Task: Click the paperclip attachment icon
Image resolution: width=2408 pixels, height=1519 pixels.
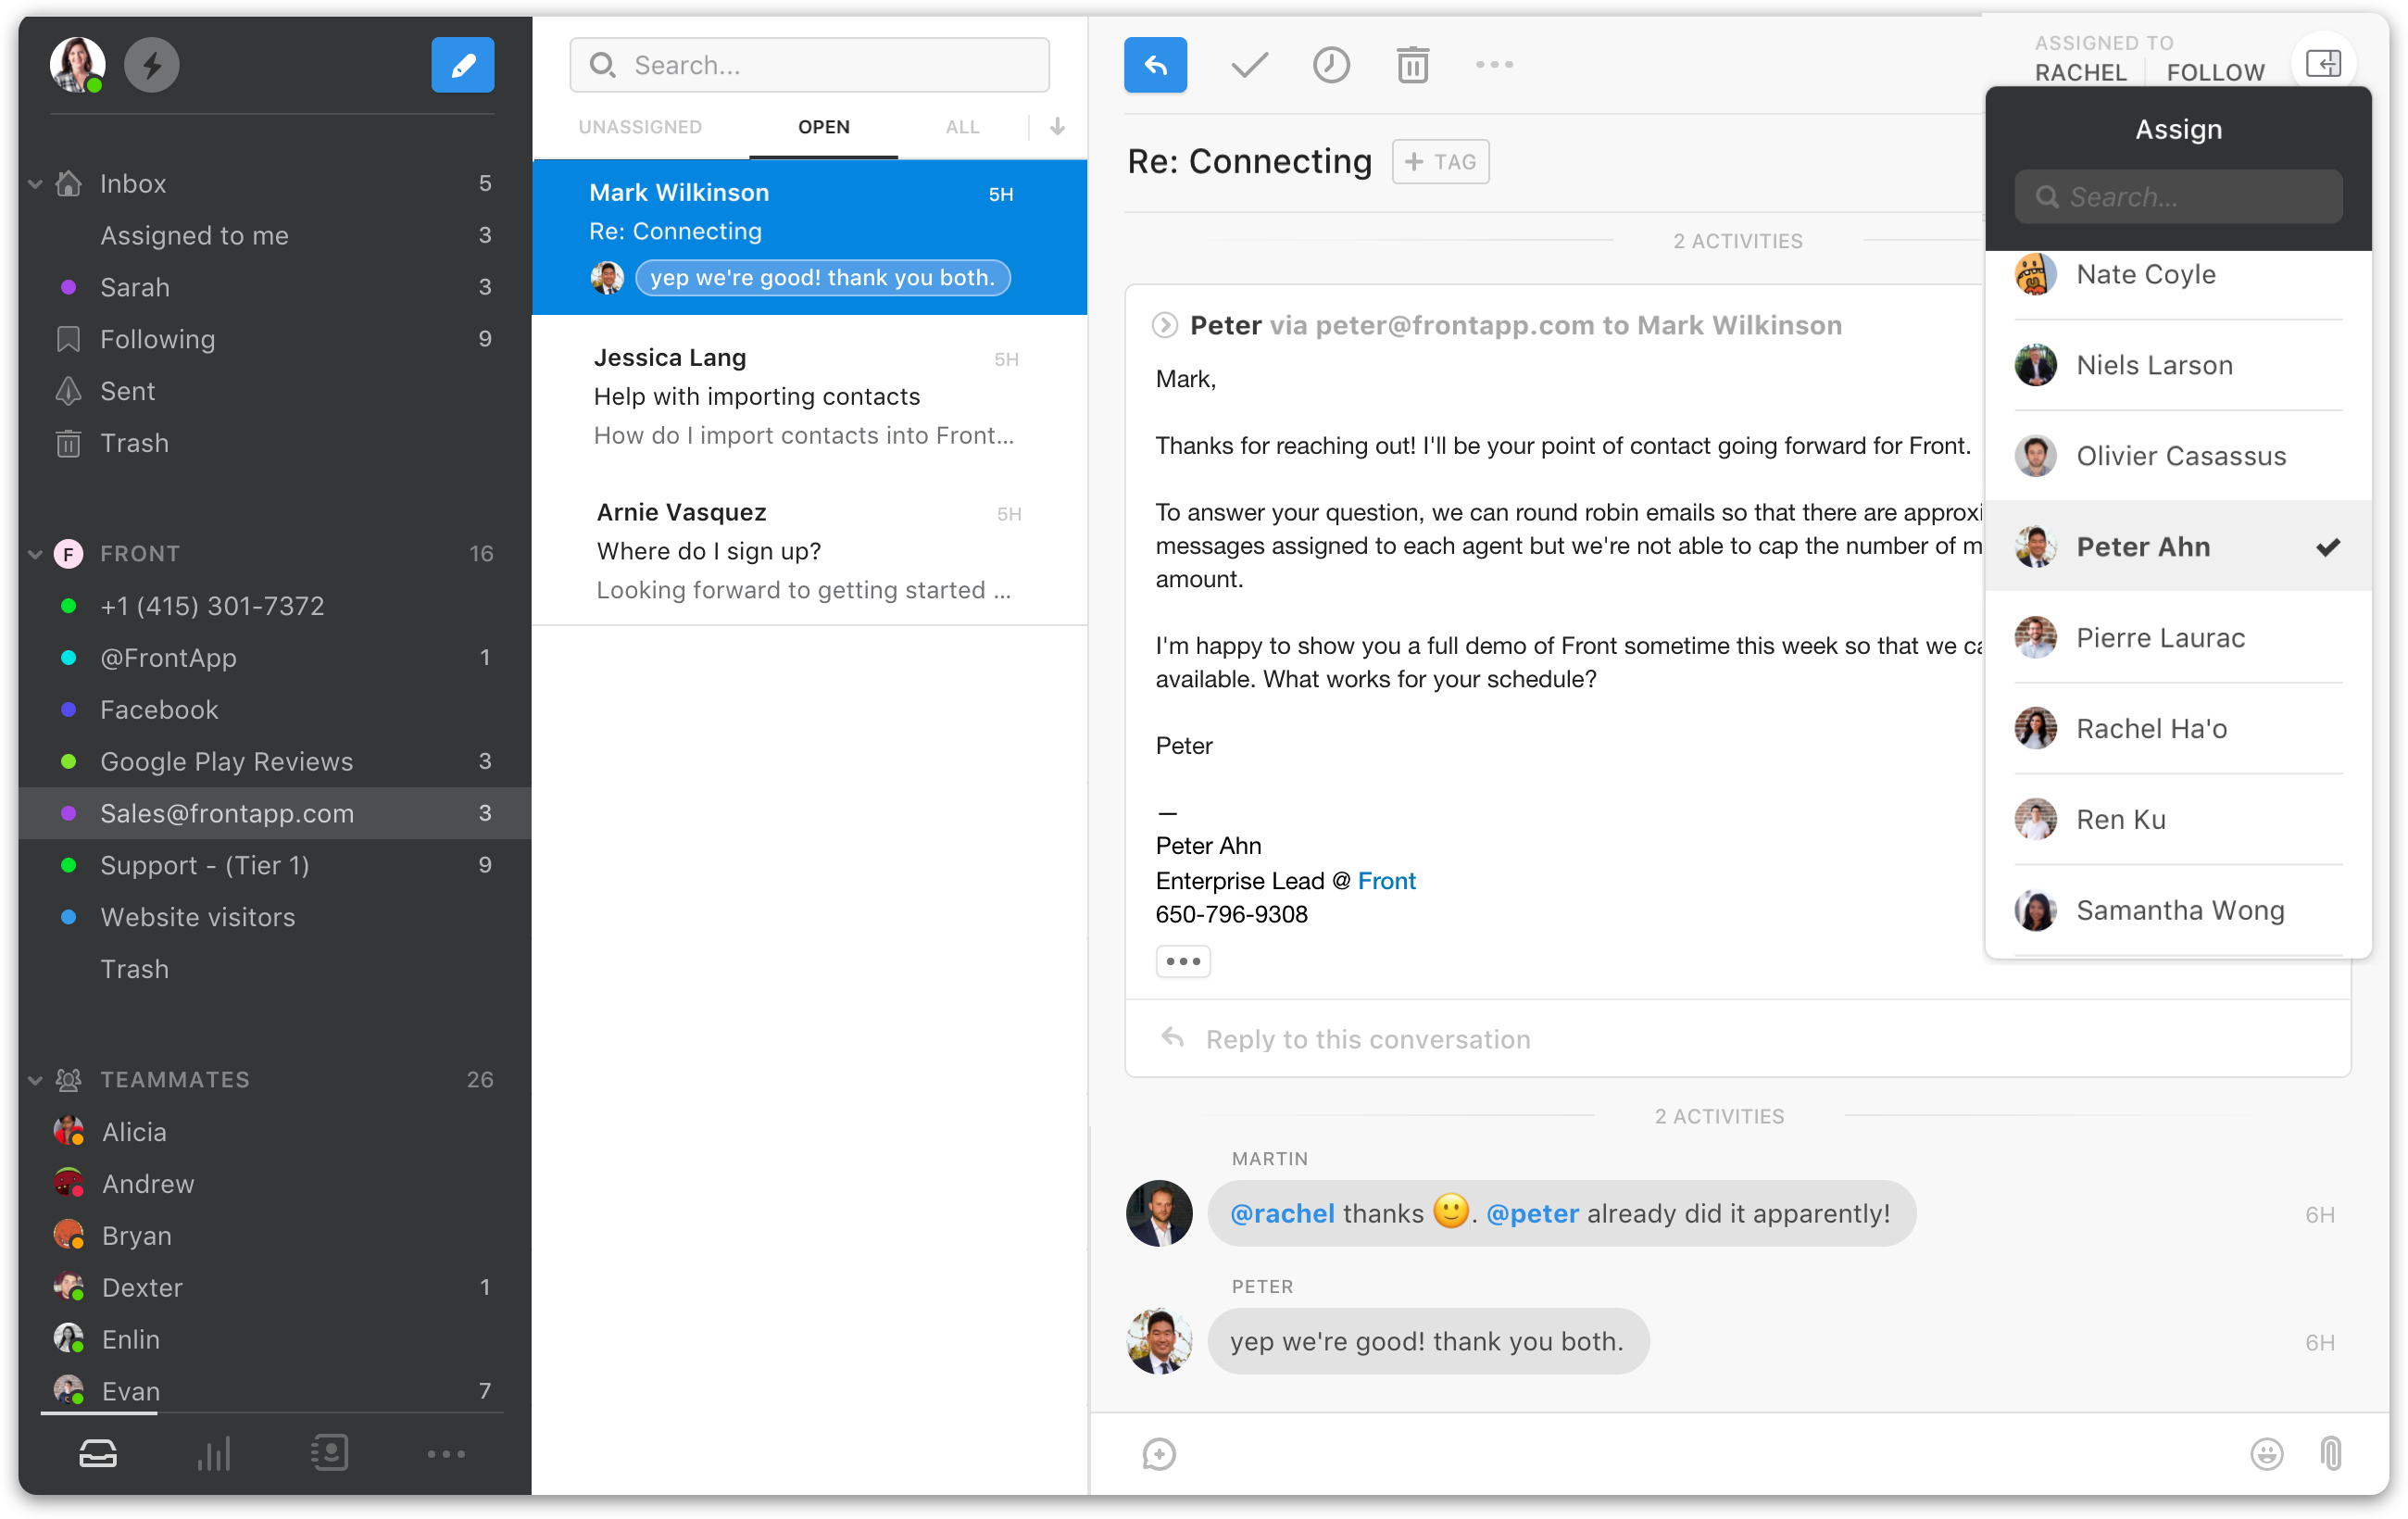Action: click(2331, 1453)
